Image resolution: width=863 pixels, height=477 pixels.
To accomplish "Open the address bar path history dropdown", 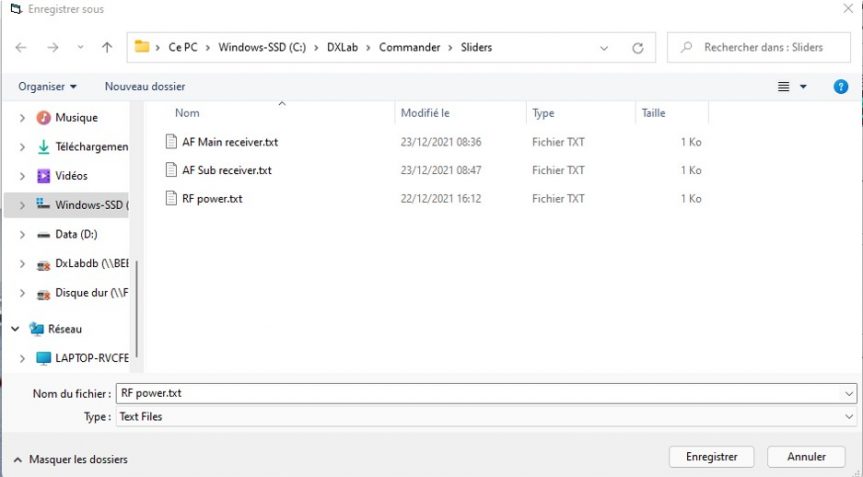I will coord(604,47).
